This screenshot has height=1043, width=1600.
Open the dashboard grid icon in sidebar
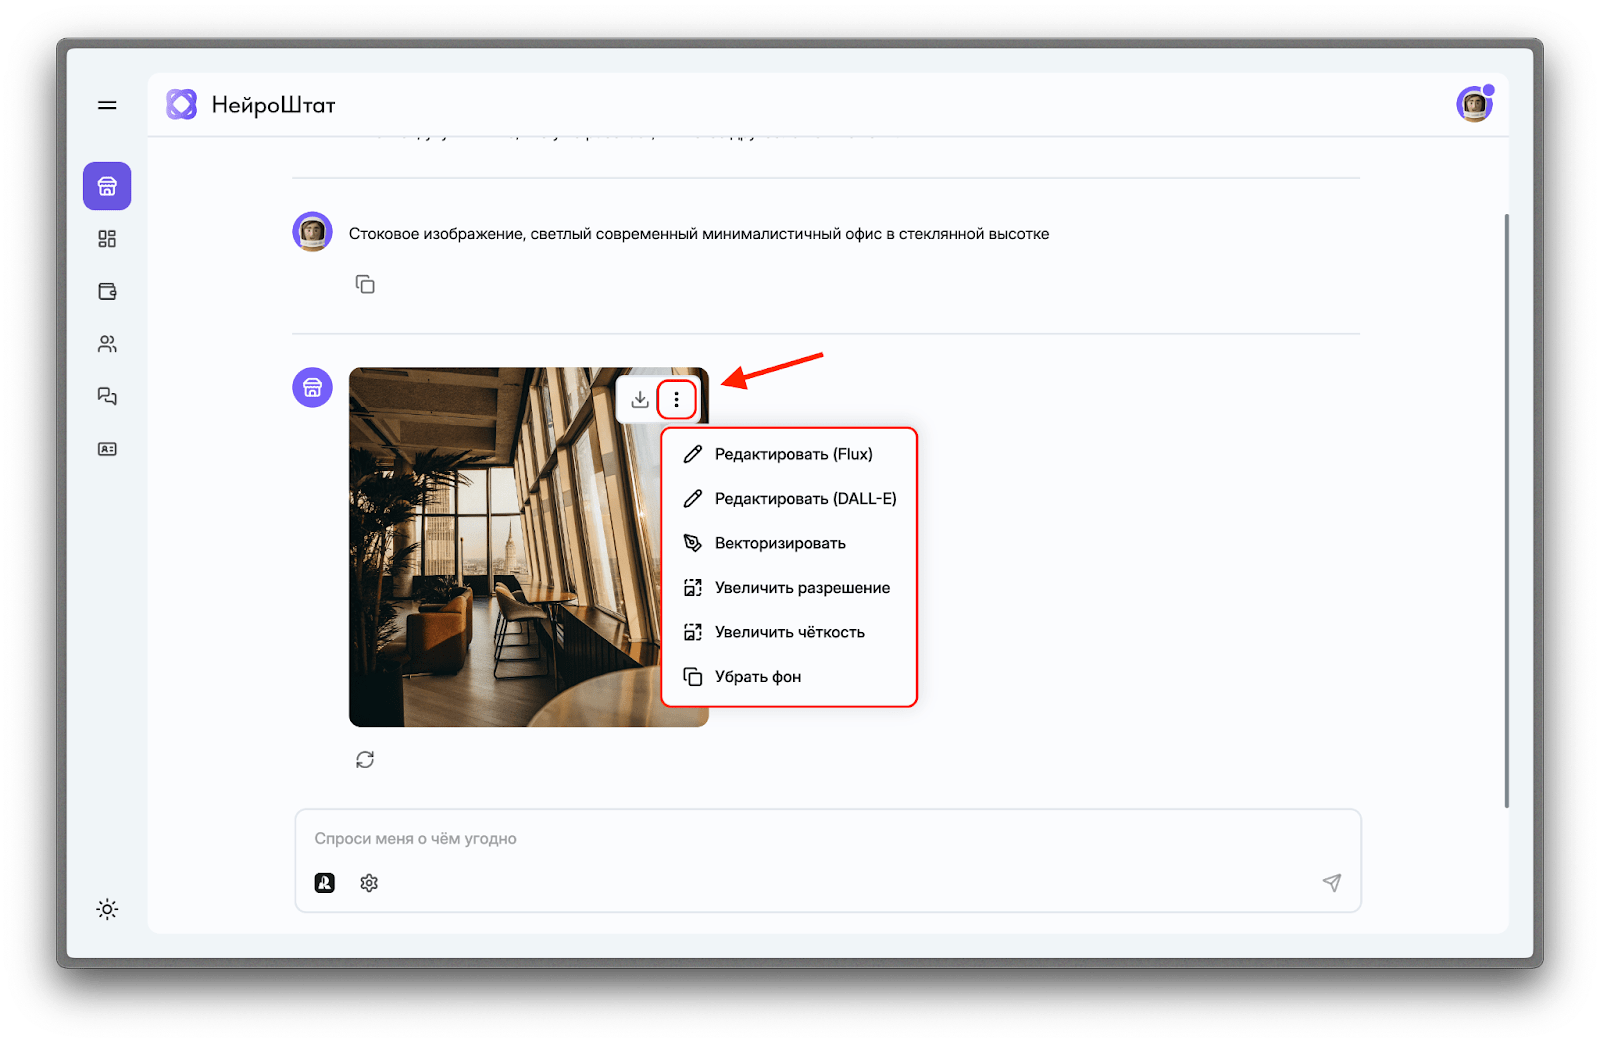coord(107,239)
